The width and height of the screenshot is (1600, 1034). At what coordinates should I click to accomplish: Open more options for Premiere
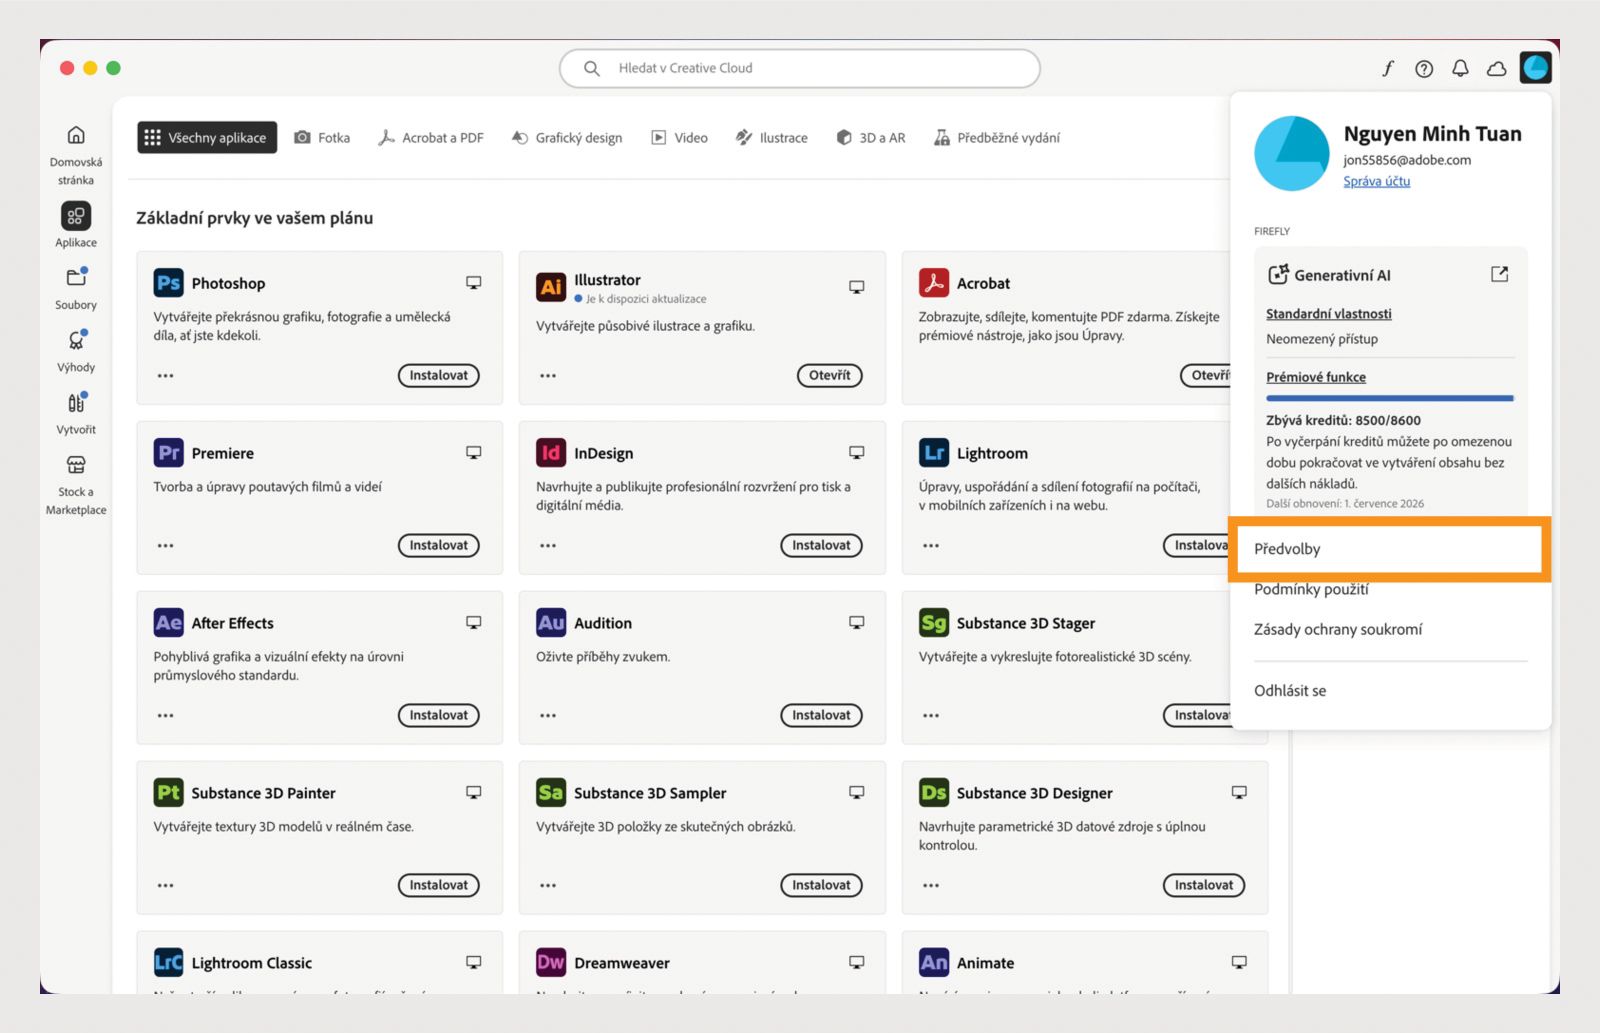tap(166, 546)
